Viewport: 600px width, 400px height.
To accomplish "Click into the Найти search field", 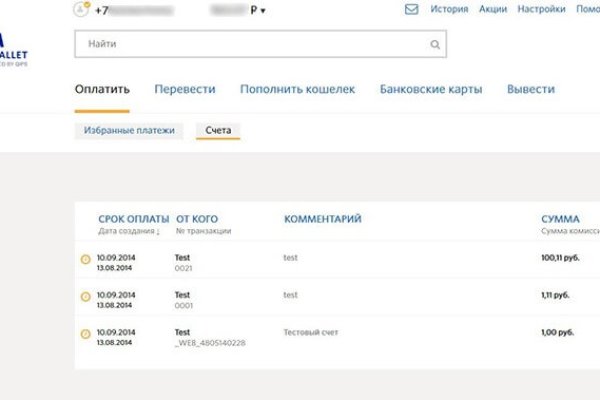I will (x=250, y=45).
